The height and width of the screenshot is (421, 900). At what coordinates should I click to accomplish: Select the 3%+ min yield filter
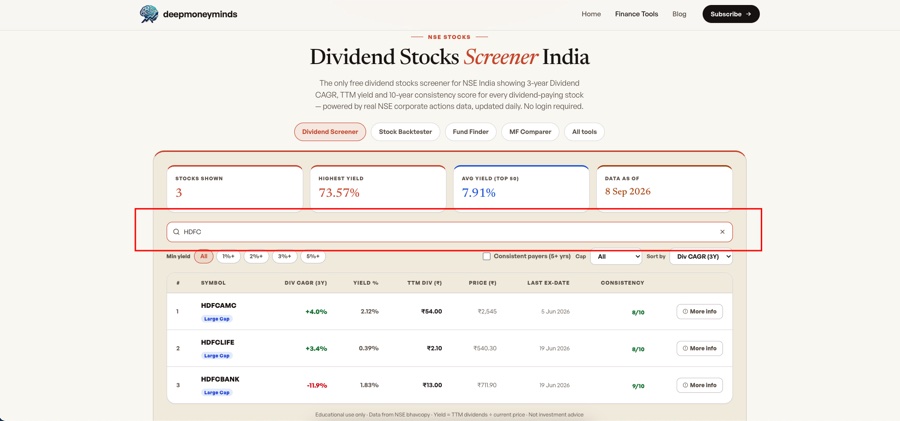[x=285, y=256]
